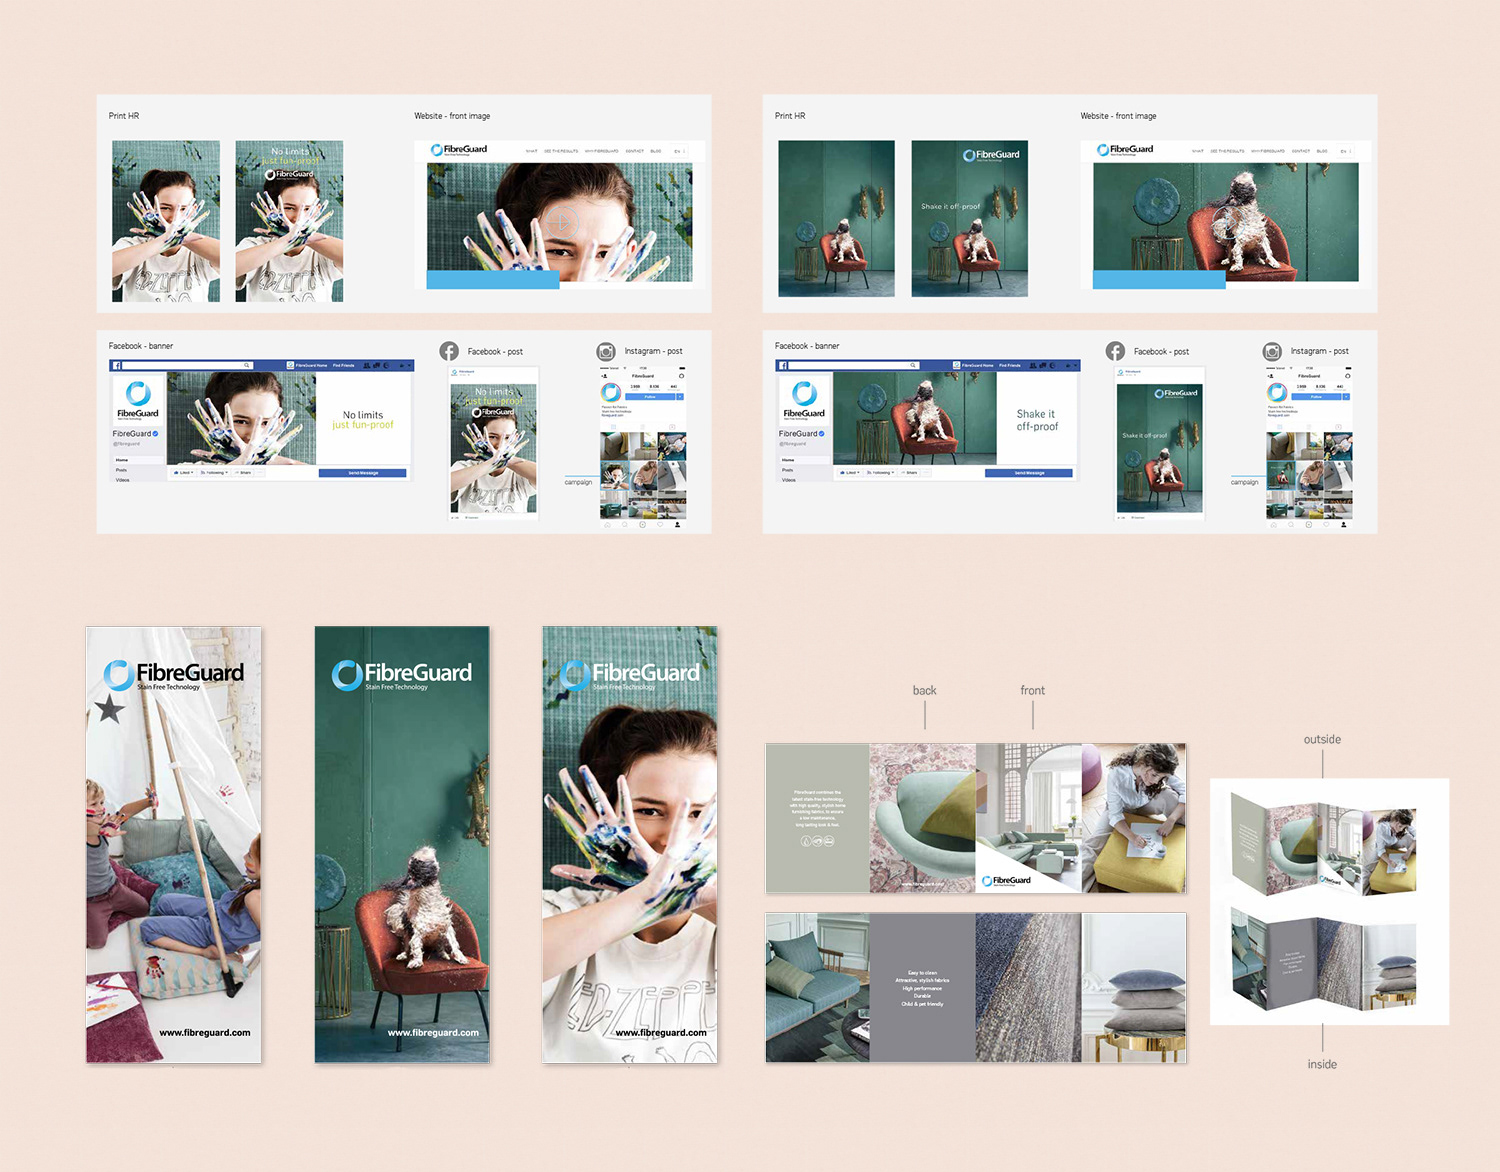
Task: Click the FibreGuard logo on the dog website header
Action: (1125, 150)
